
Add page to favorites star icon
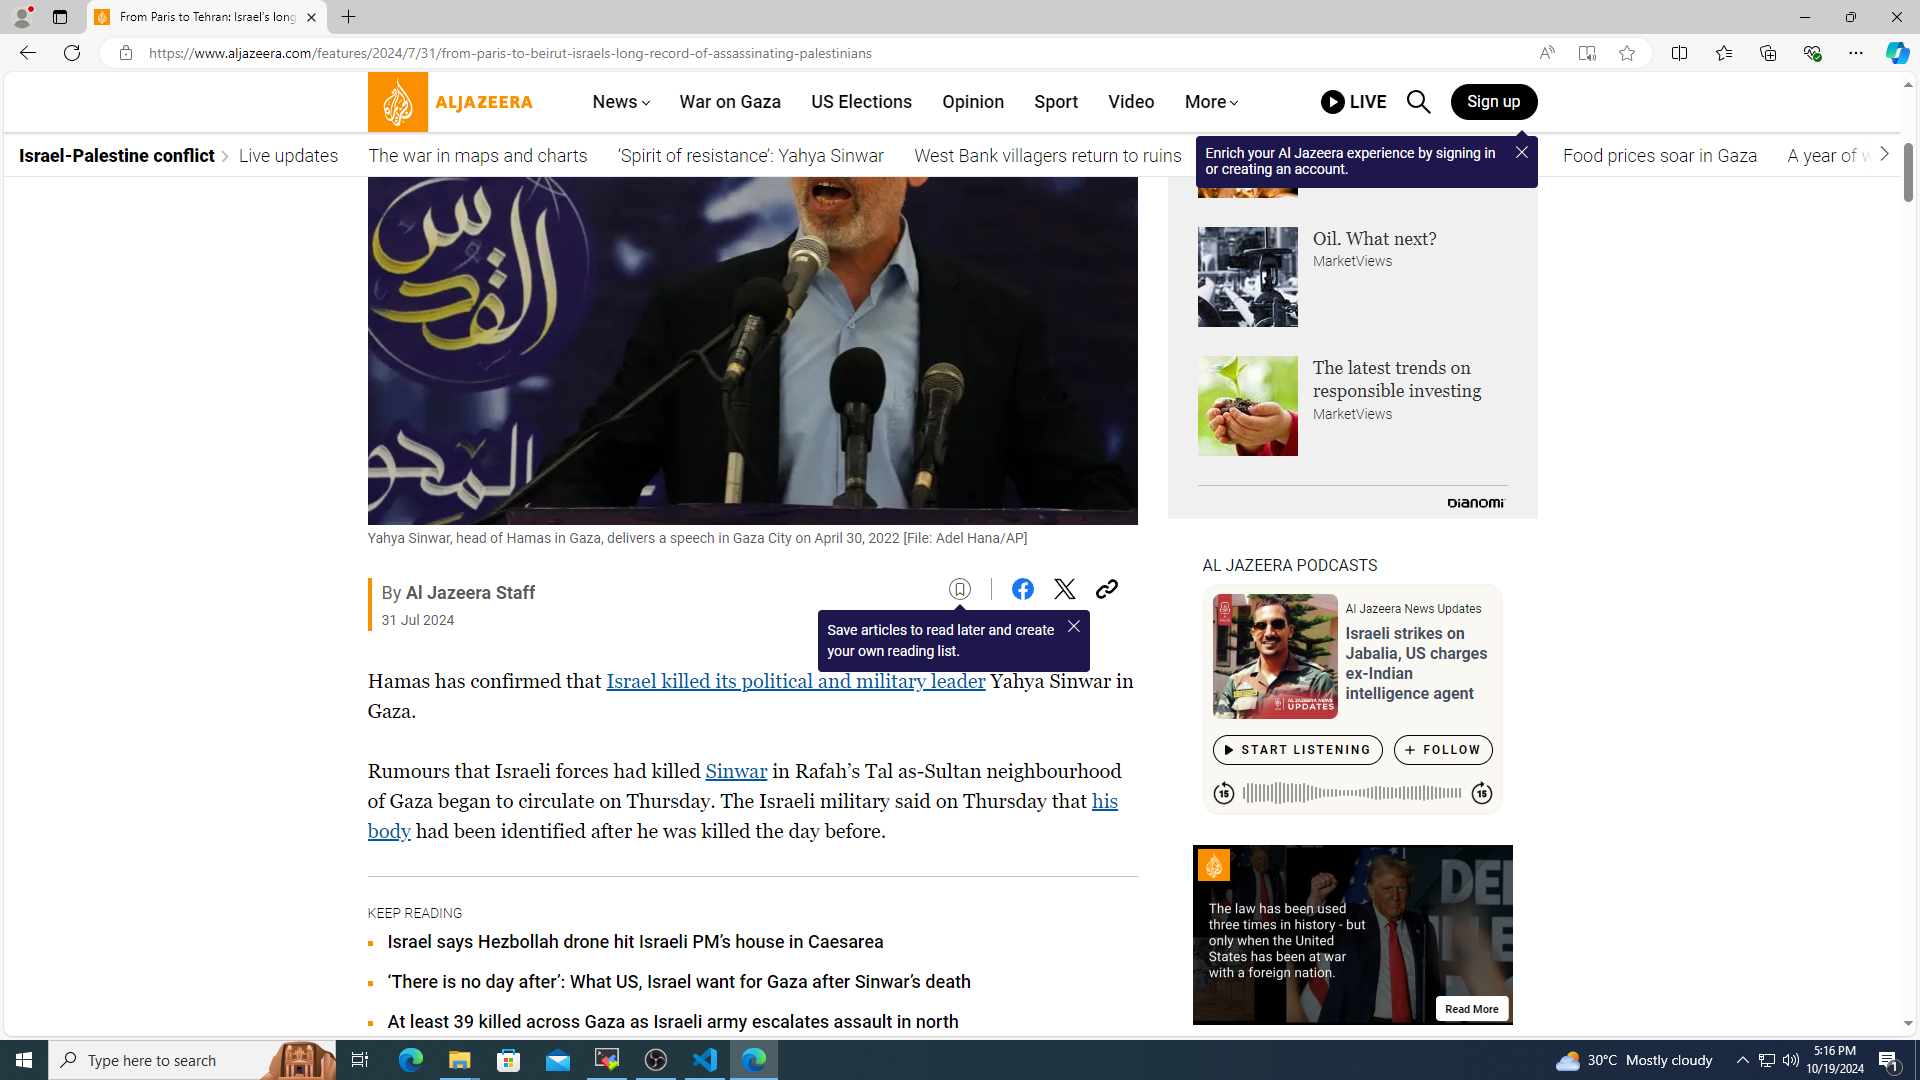[1626, 53]
